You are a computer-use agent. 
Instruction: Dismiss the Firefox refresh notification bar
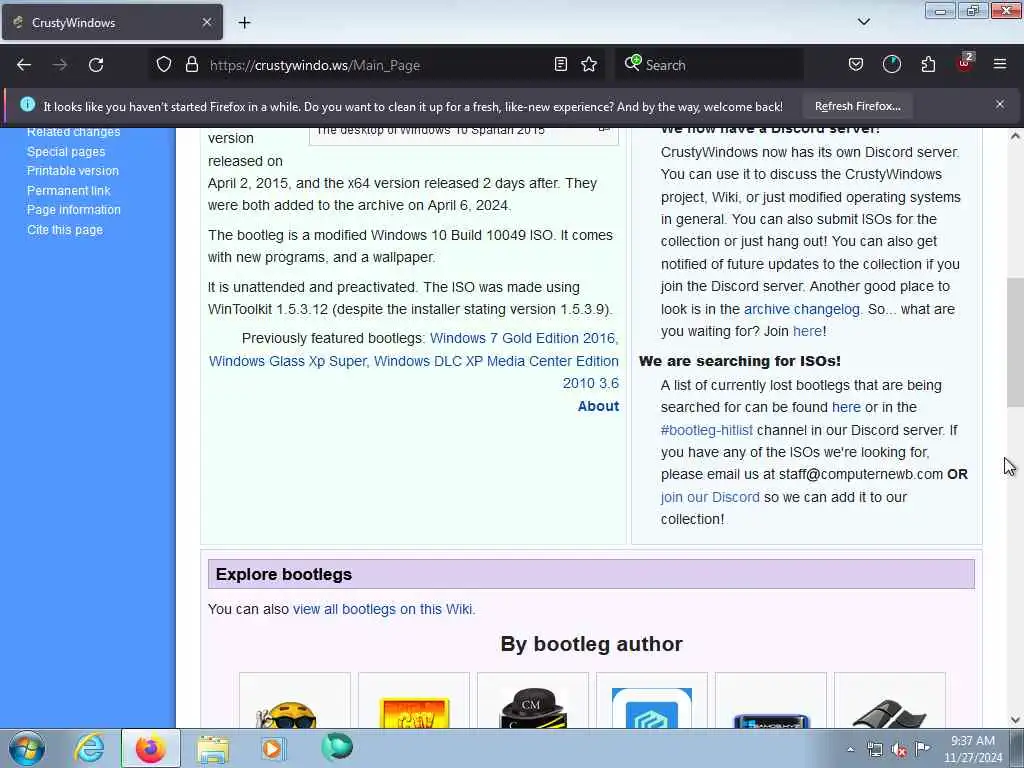[x=1000, y=104]
